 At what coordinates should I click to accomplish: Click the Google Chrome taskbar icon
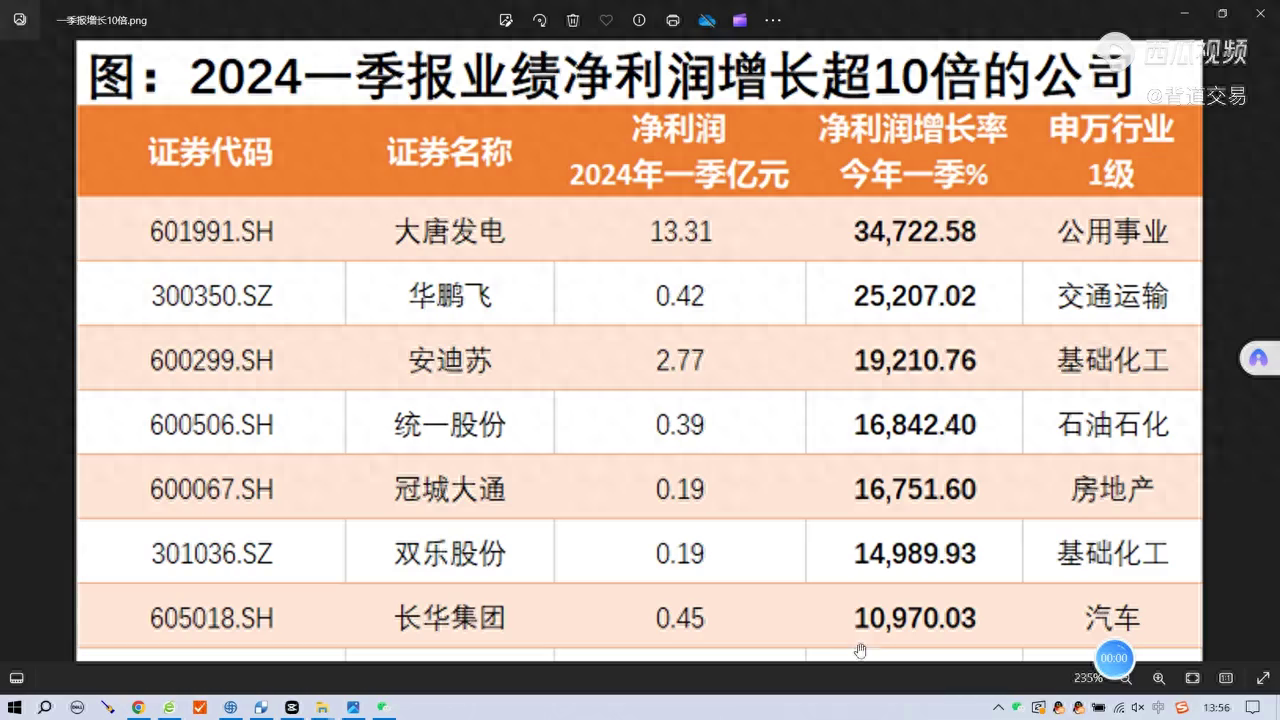[x=138, y=708]
